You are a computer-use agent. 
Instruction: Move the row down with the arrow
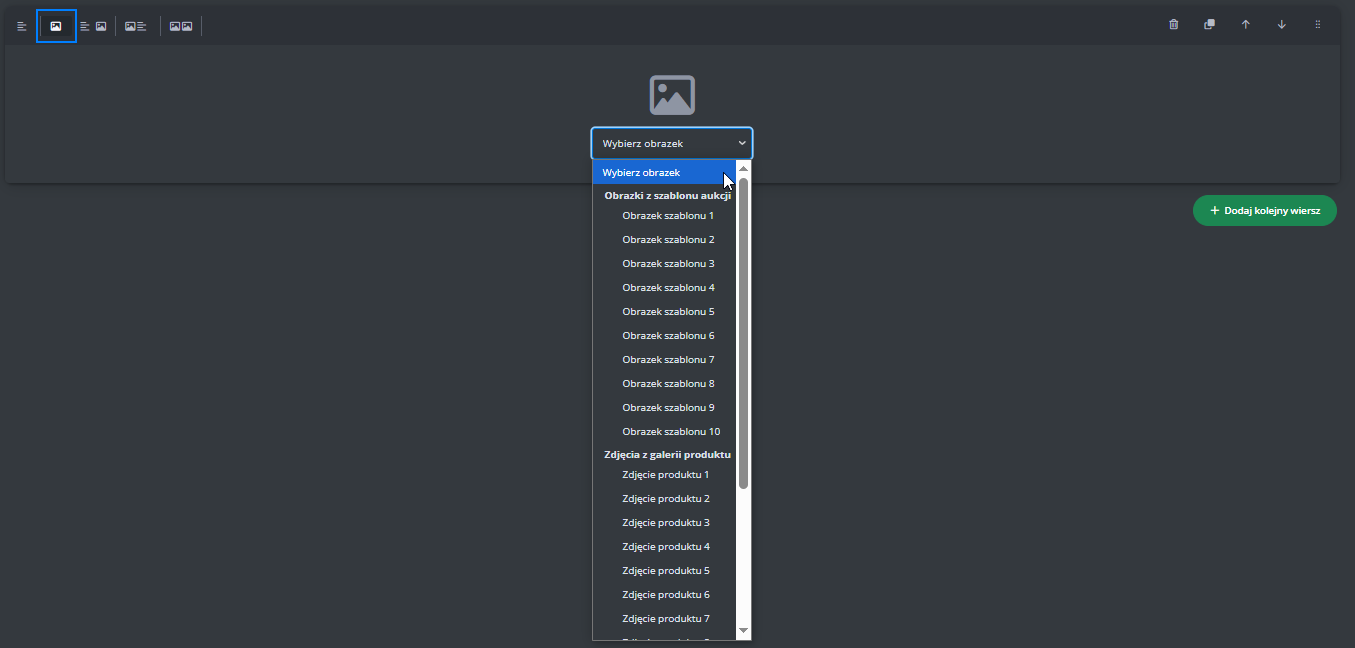(1281, 25)
